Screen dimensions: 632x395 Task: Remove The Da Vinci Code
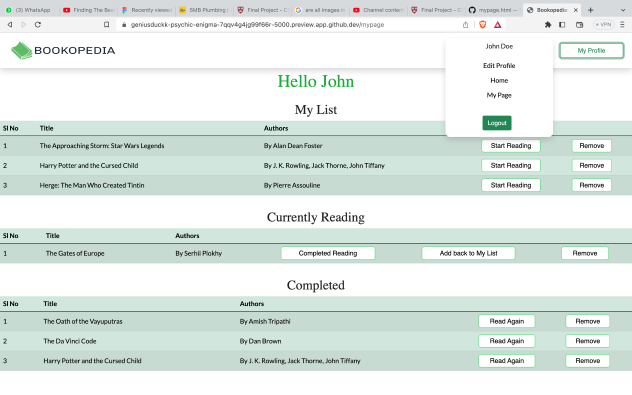point(588,341)
